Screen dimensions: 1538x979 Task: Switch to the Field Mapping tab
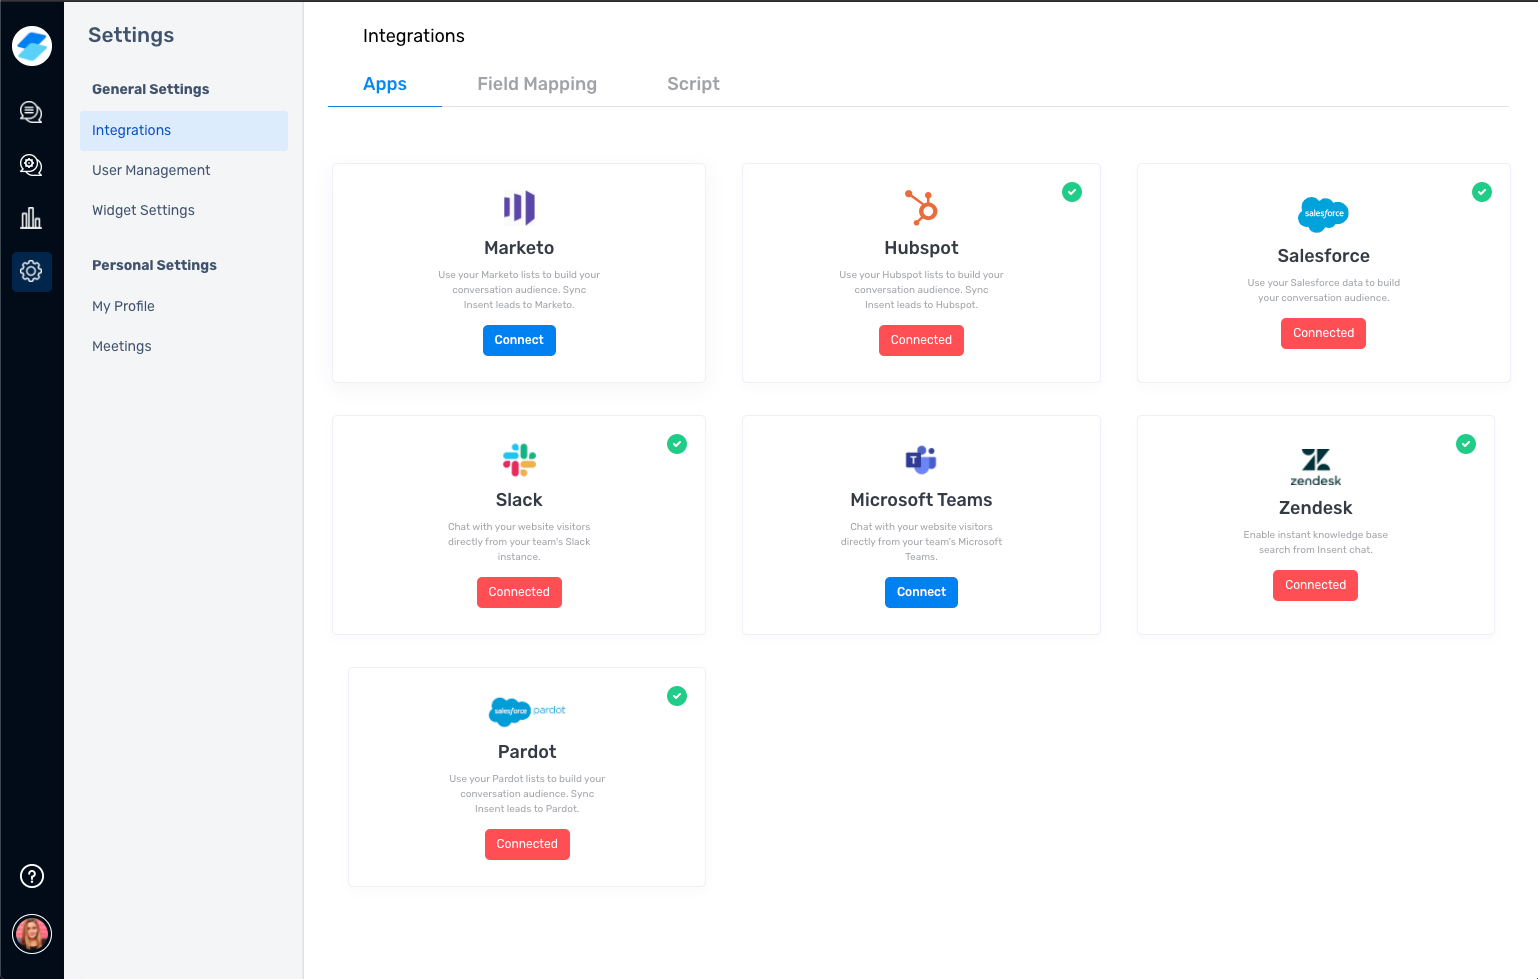537,84
